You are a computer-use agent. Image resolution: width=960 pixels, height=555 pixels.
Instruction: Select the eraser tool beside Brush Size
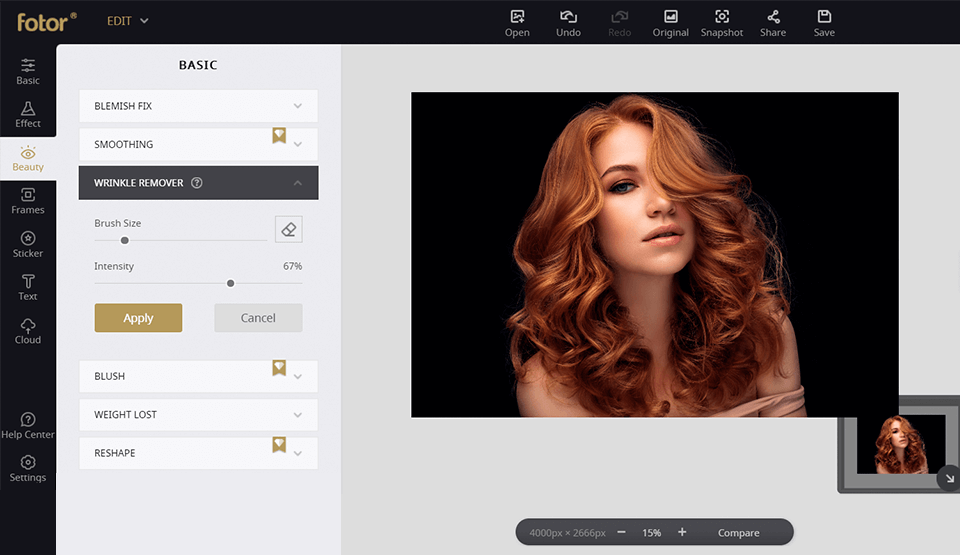[x=288, y=229]
